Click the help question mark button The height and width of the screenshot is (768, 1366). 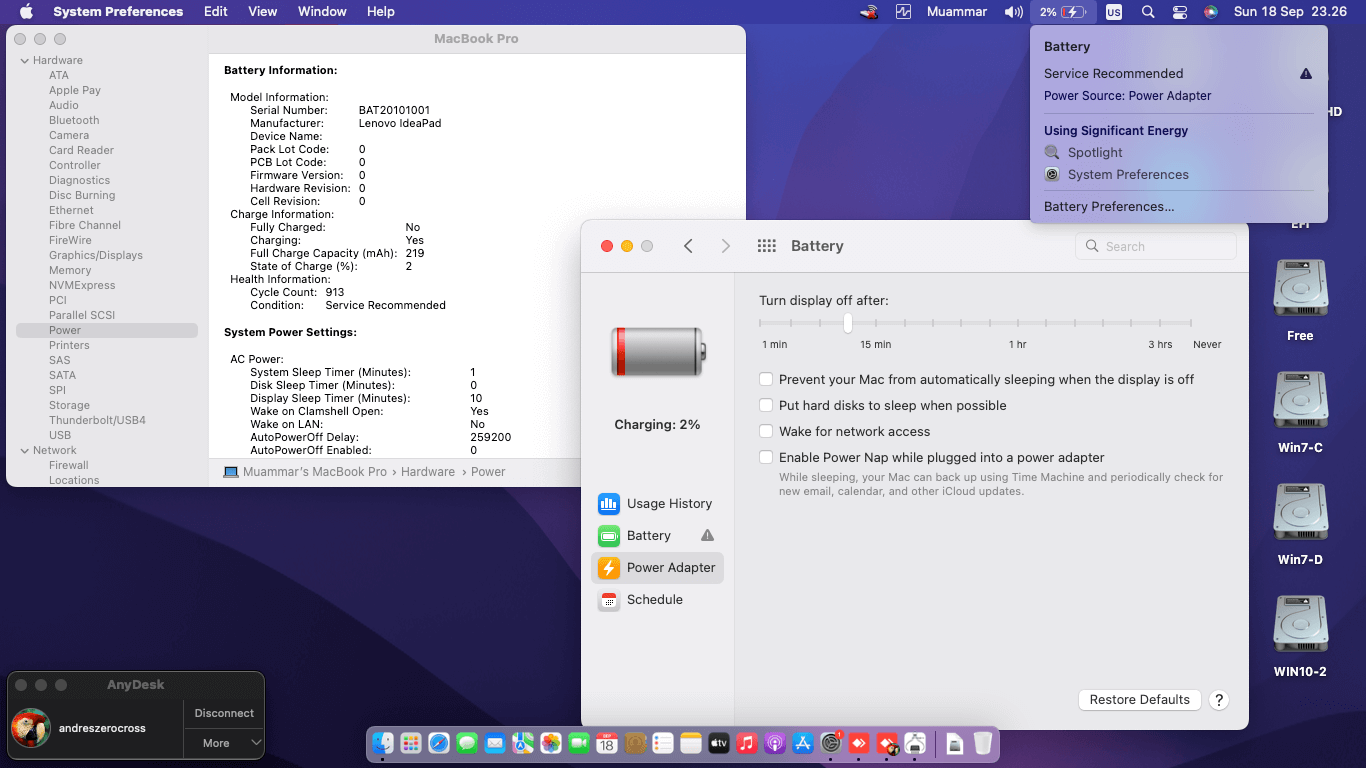coord(1219,700)
